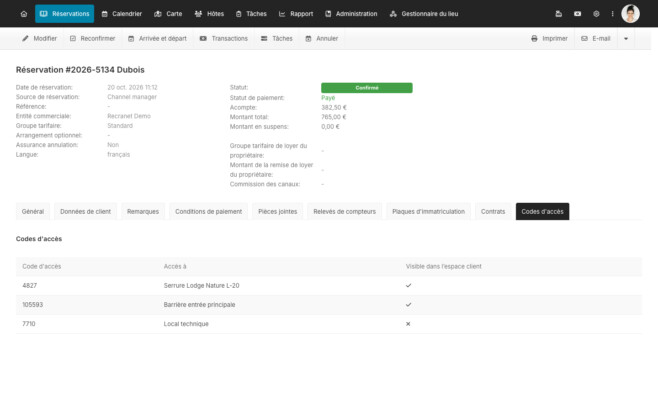Image resolution: width=658 pixels, height=411 pixels.
Task: Click access code 4827
Action: [29, 285]
